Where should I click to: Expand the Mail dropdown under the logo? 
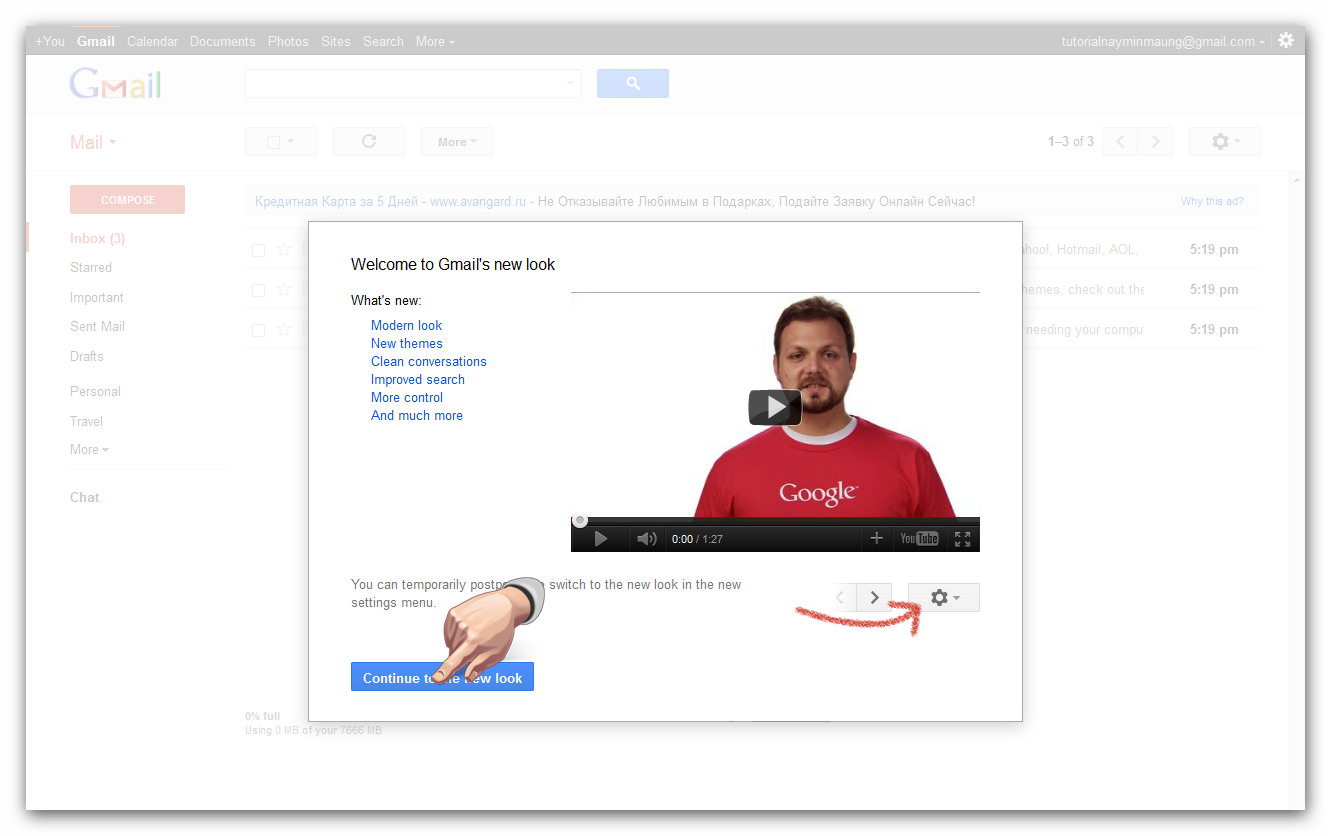[93, 142]
